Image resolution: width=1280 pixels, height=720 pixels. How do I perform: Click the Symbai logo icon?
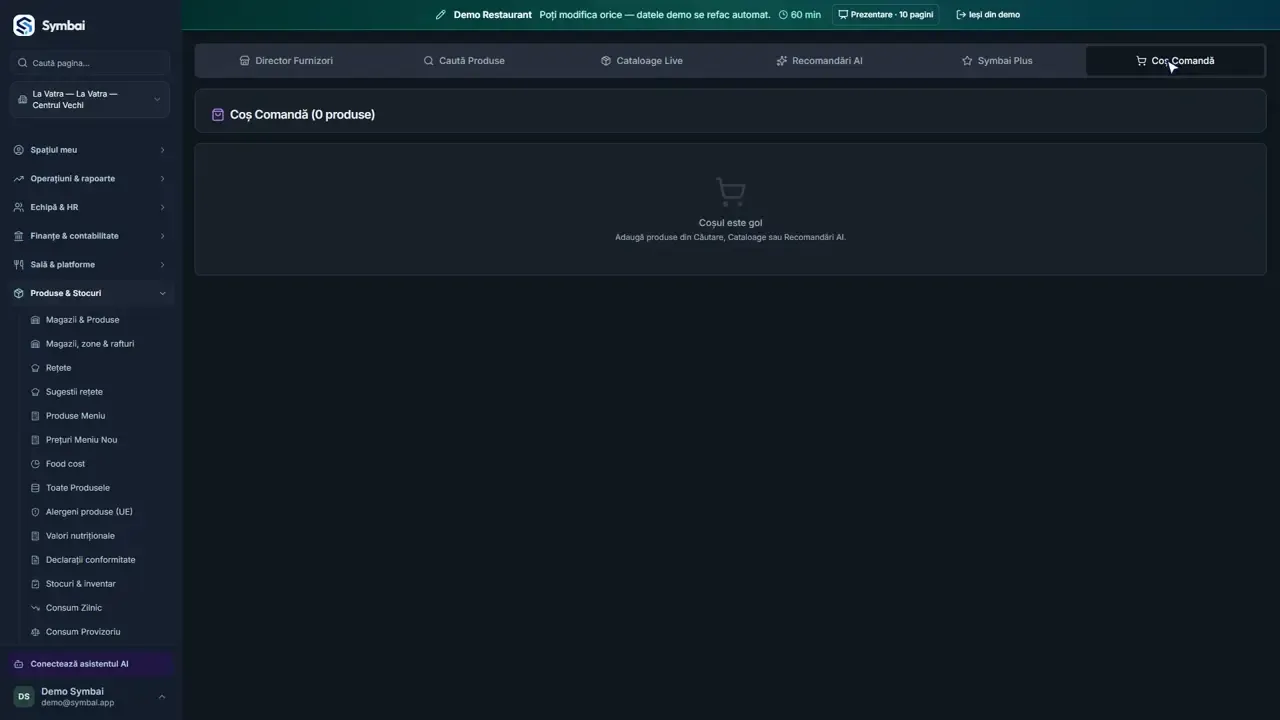tap(23, 25)
